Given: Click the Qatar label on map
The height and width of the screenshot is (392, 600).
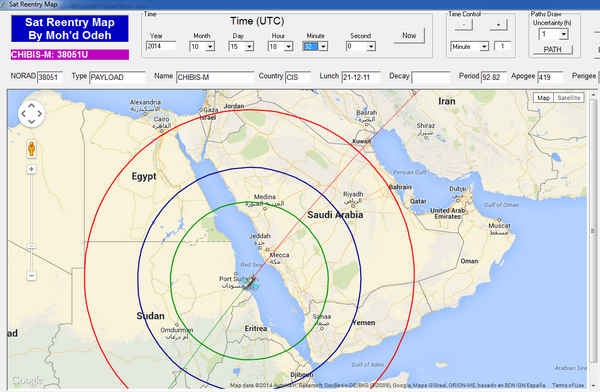Looking at the screenshot, I should point(418,201).
